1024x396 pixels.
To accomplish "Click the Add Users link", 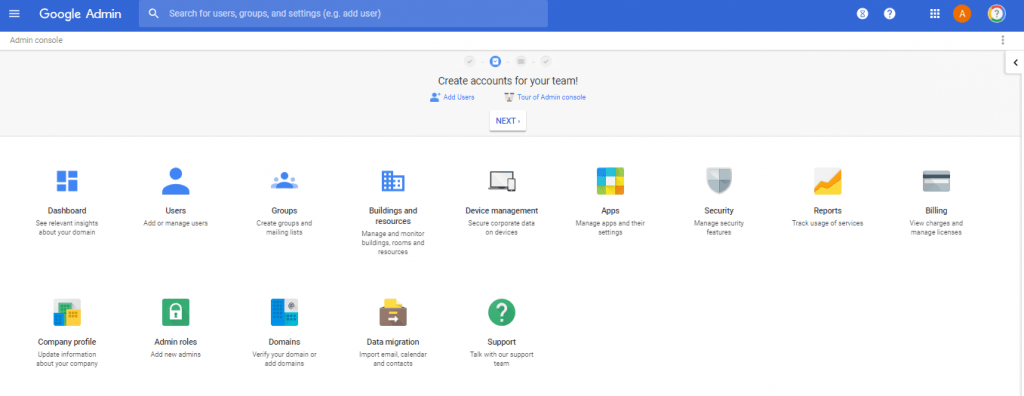I will [458, 97].
